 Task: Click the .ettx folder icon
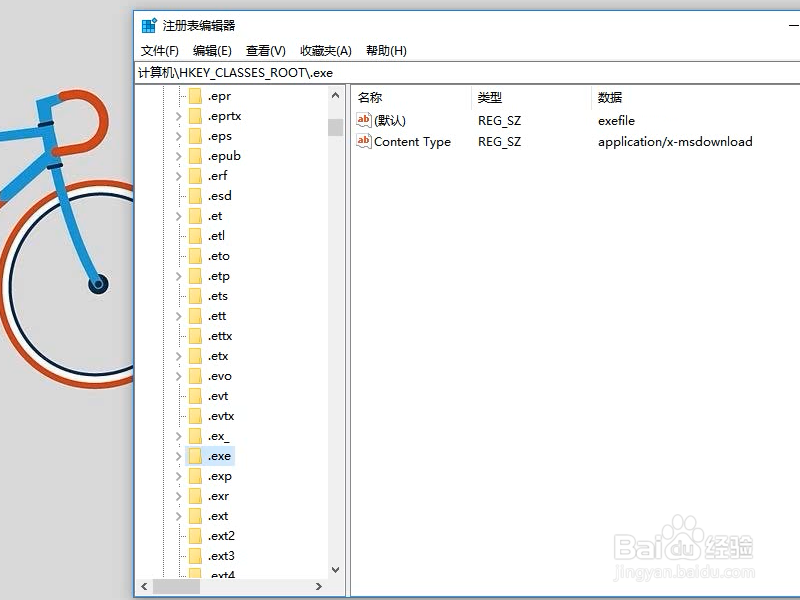(195, 336)
